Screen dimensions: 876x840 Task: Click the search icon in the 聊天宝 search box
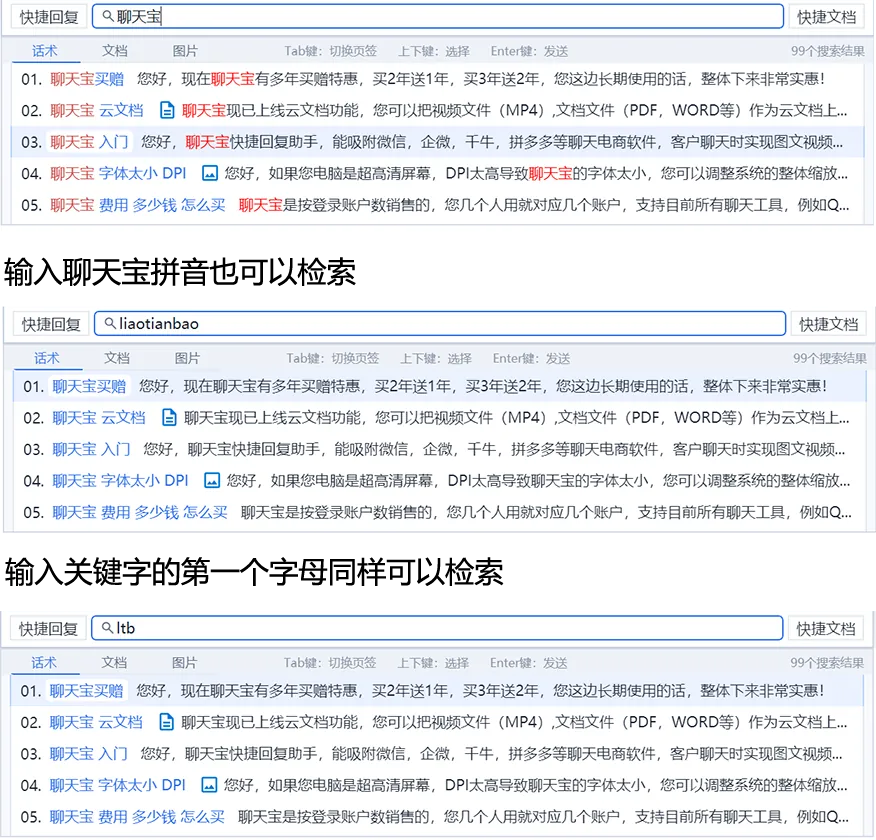click(x=108, y=17)
